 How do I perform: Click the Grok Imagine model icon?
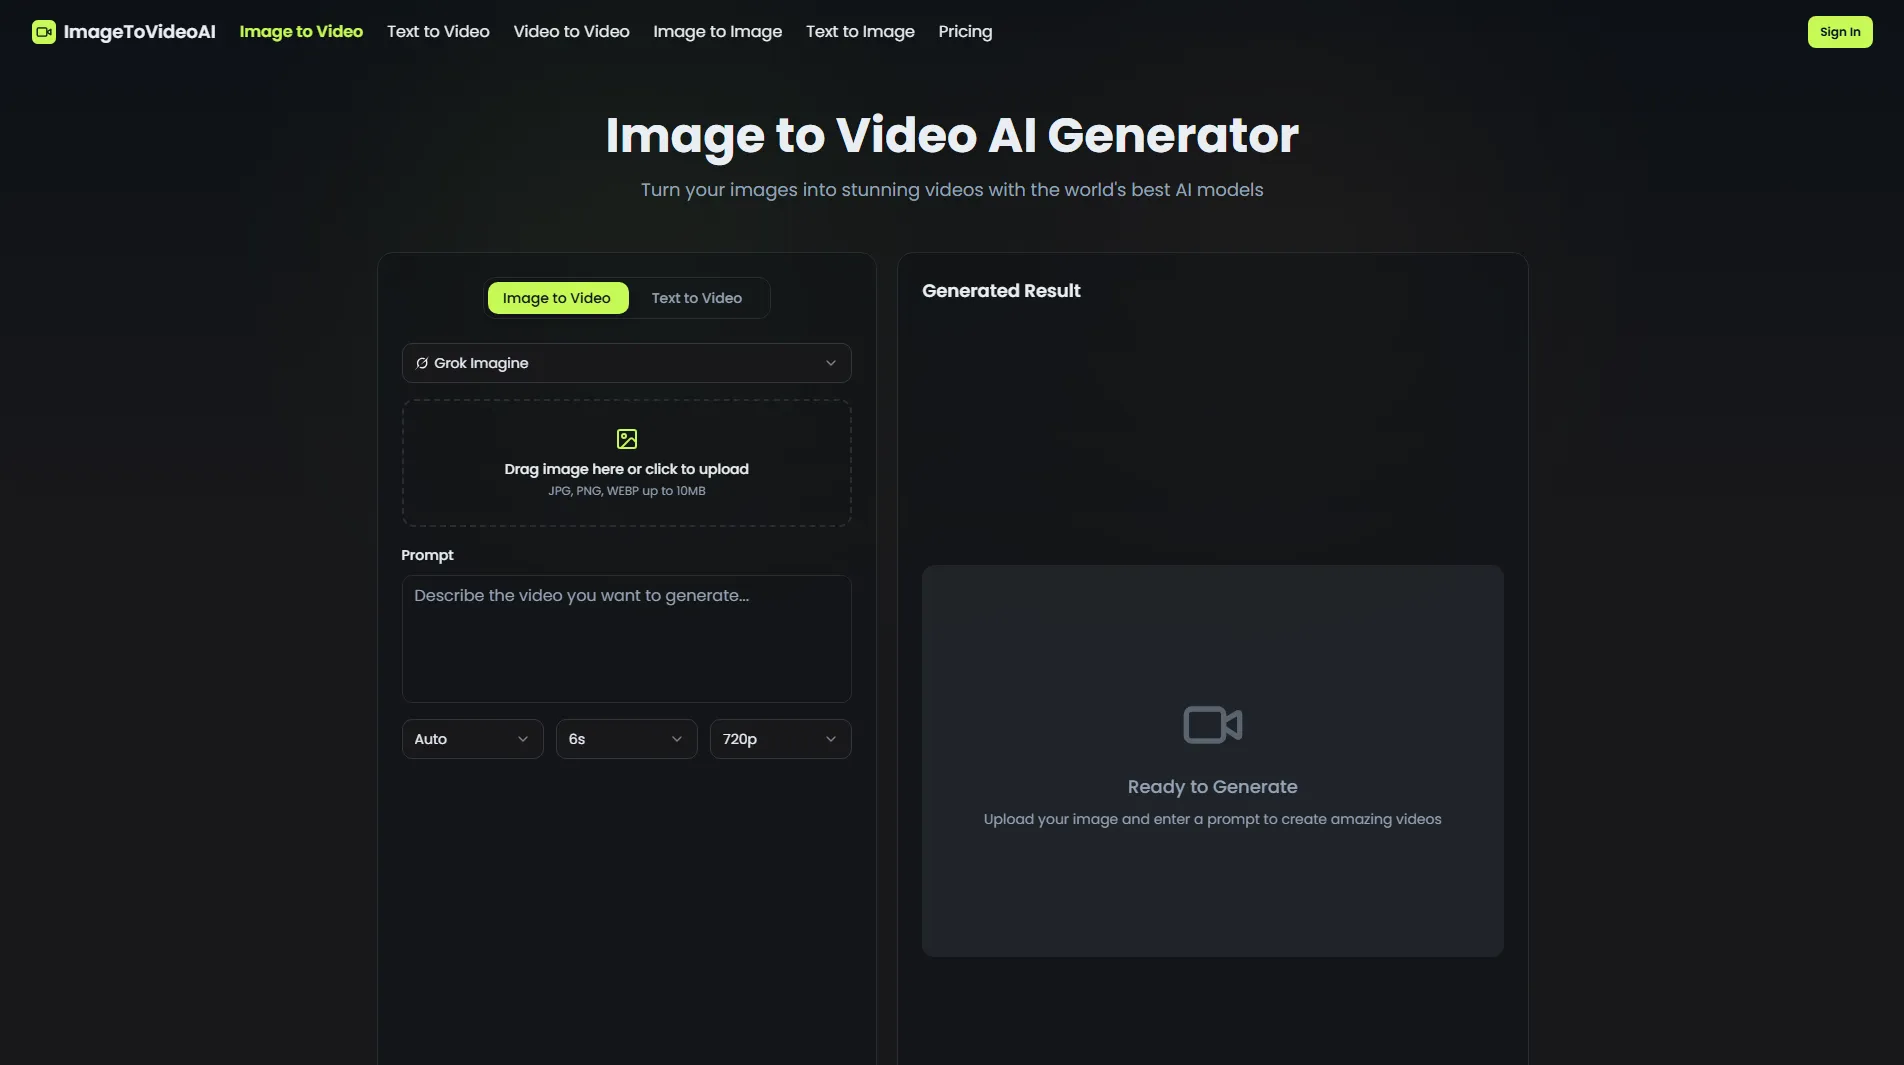422,363
